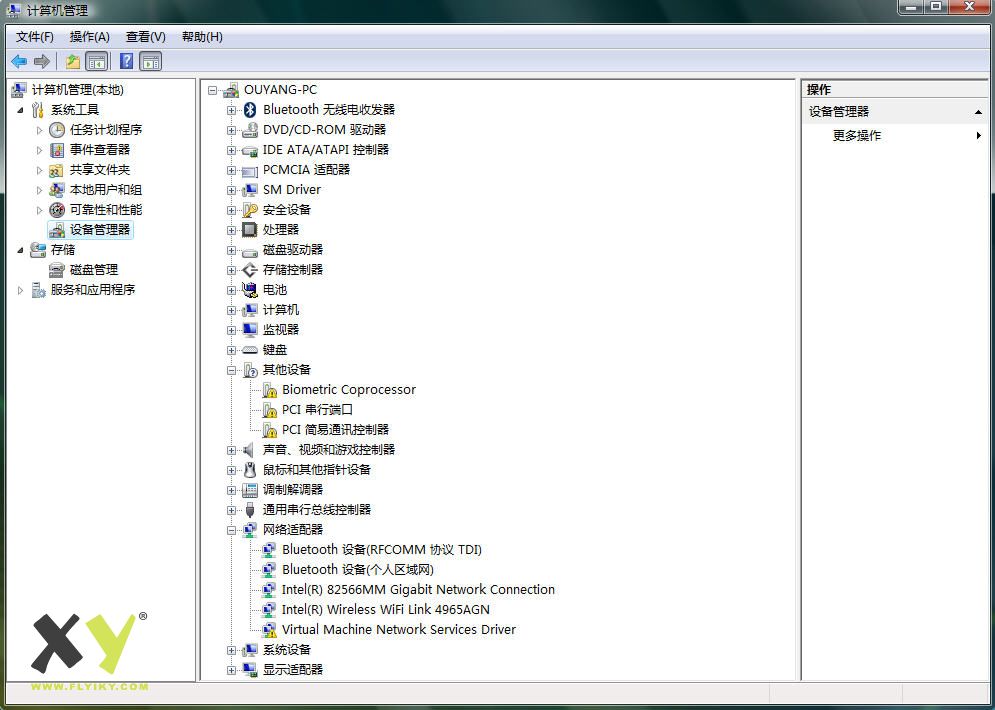Viewport: 995px width, 710px height.
Task: Collapse the OUYANG-PC root node
Action: click(213, 91)
